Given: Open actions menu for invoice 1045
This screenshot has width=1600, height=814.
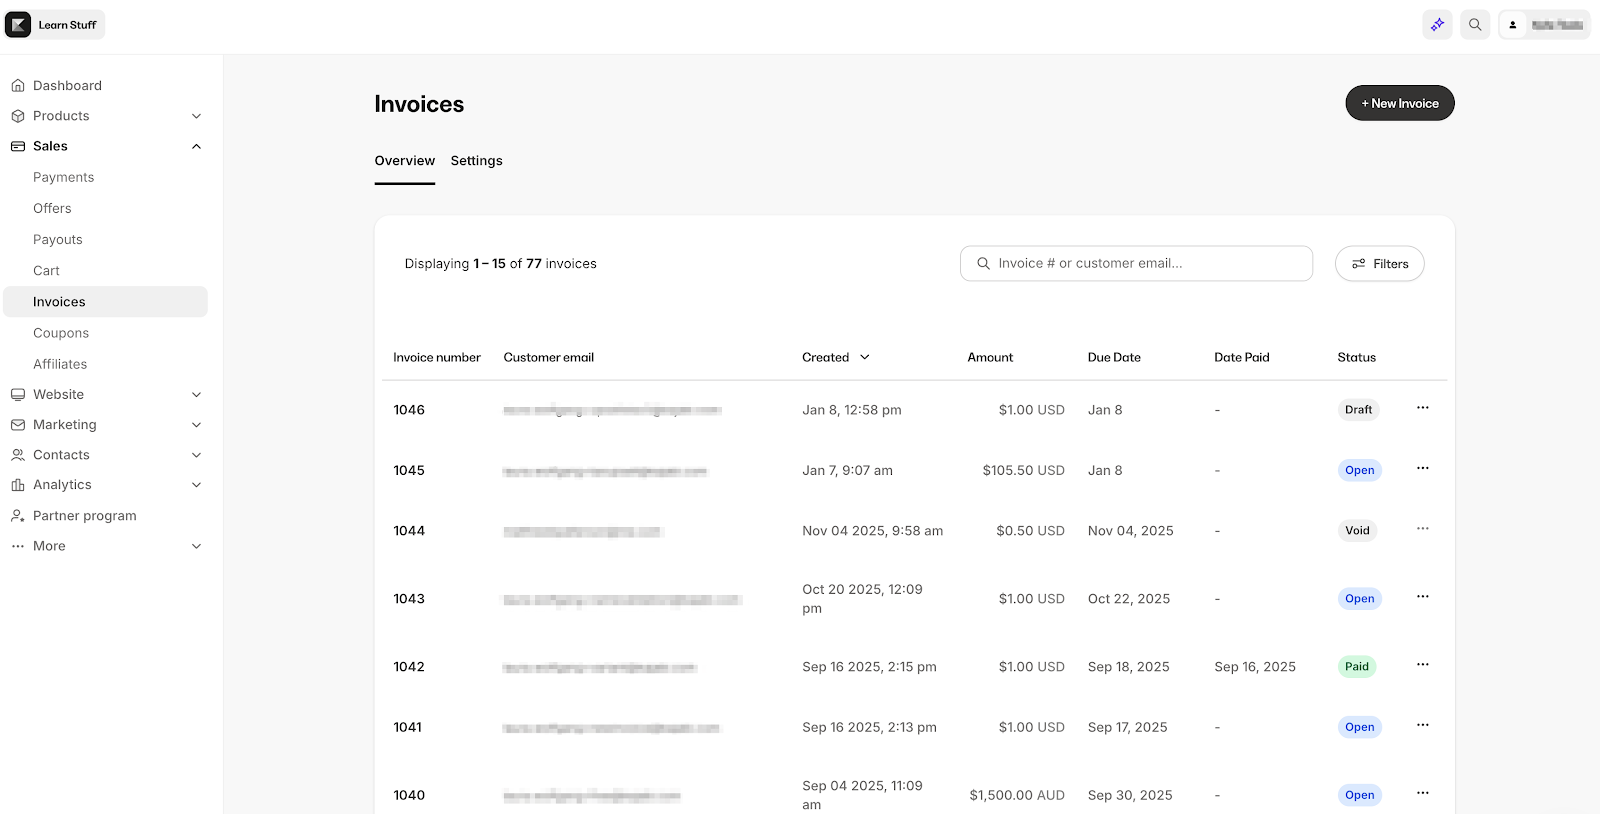Looking at the screenshot, I should click(1422, 468).
